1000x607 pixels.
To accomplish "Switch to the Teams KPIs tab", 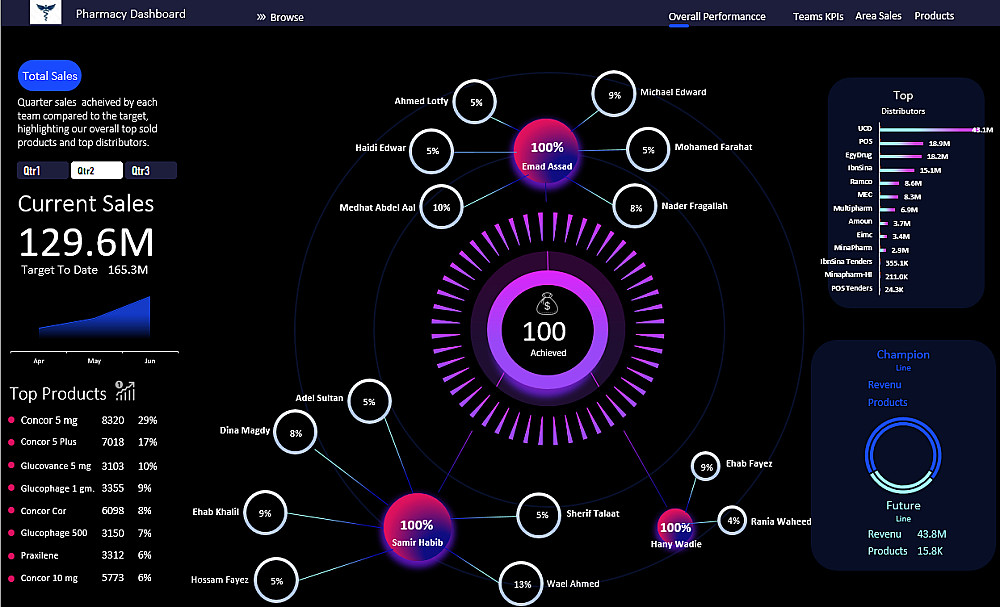I will click(x=818, y=17).
